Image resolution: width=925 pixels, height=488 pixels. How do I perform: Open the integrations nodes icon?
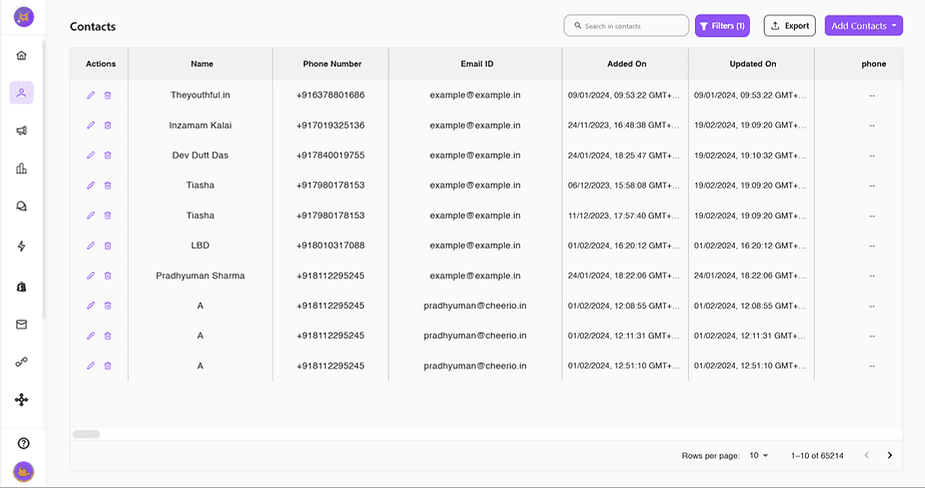coord(21,400)
